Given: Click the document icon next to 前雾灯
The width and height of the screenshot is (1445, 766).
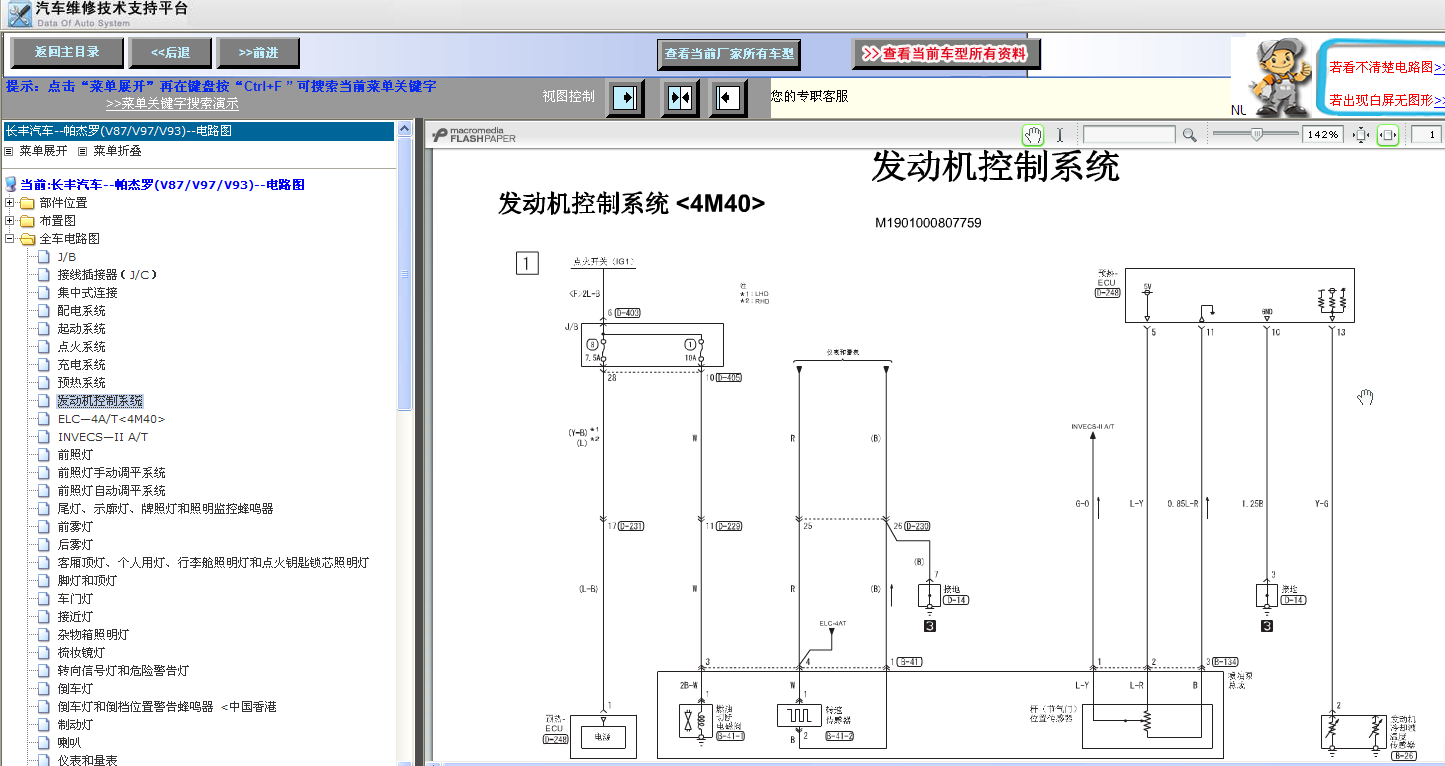Looking at the screenshot, I should (x=44, y=527).
